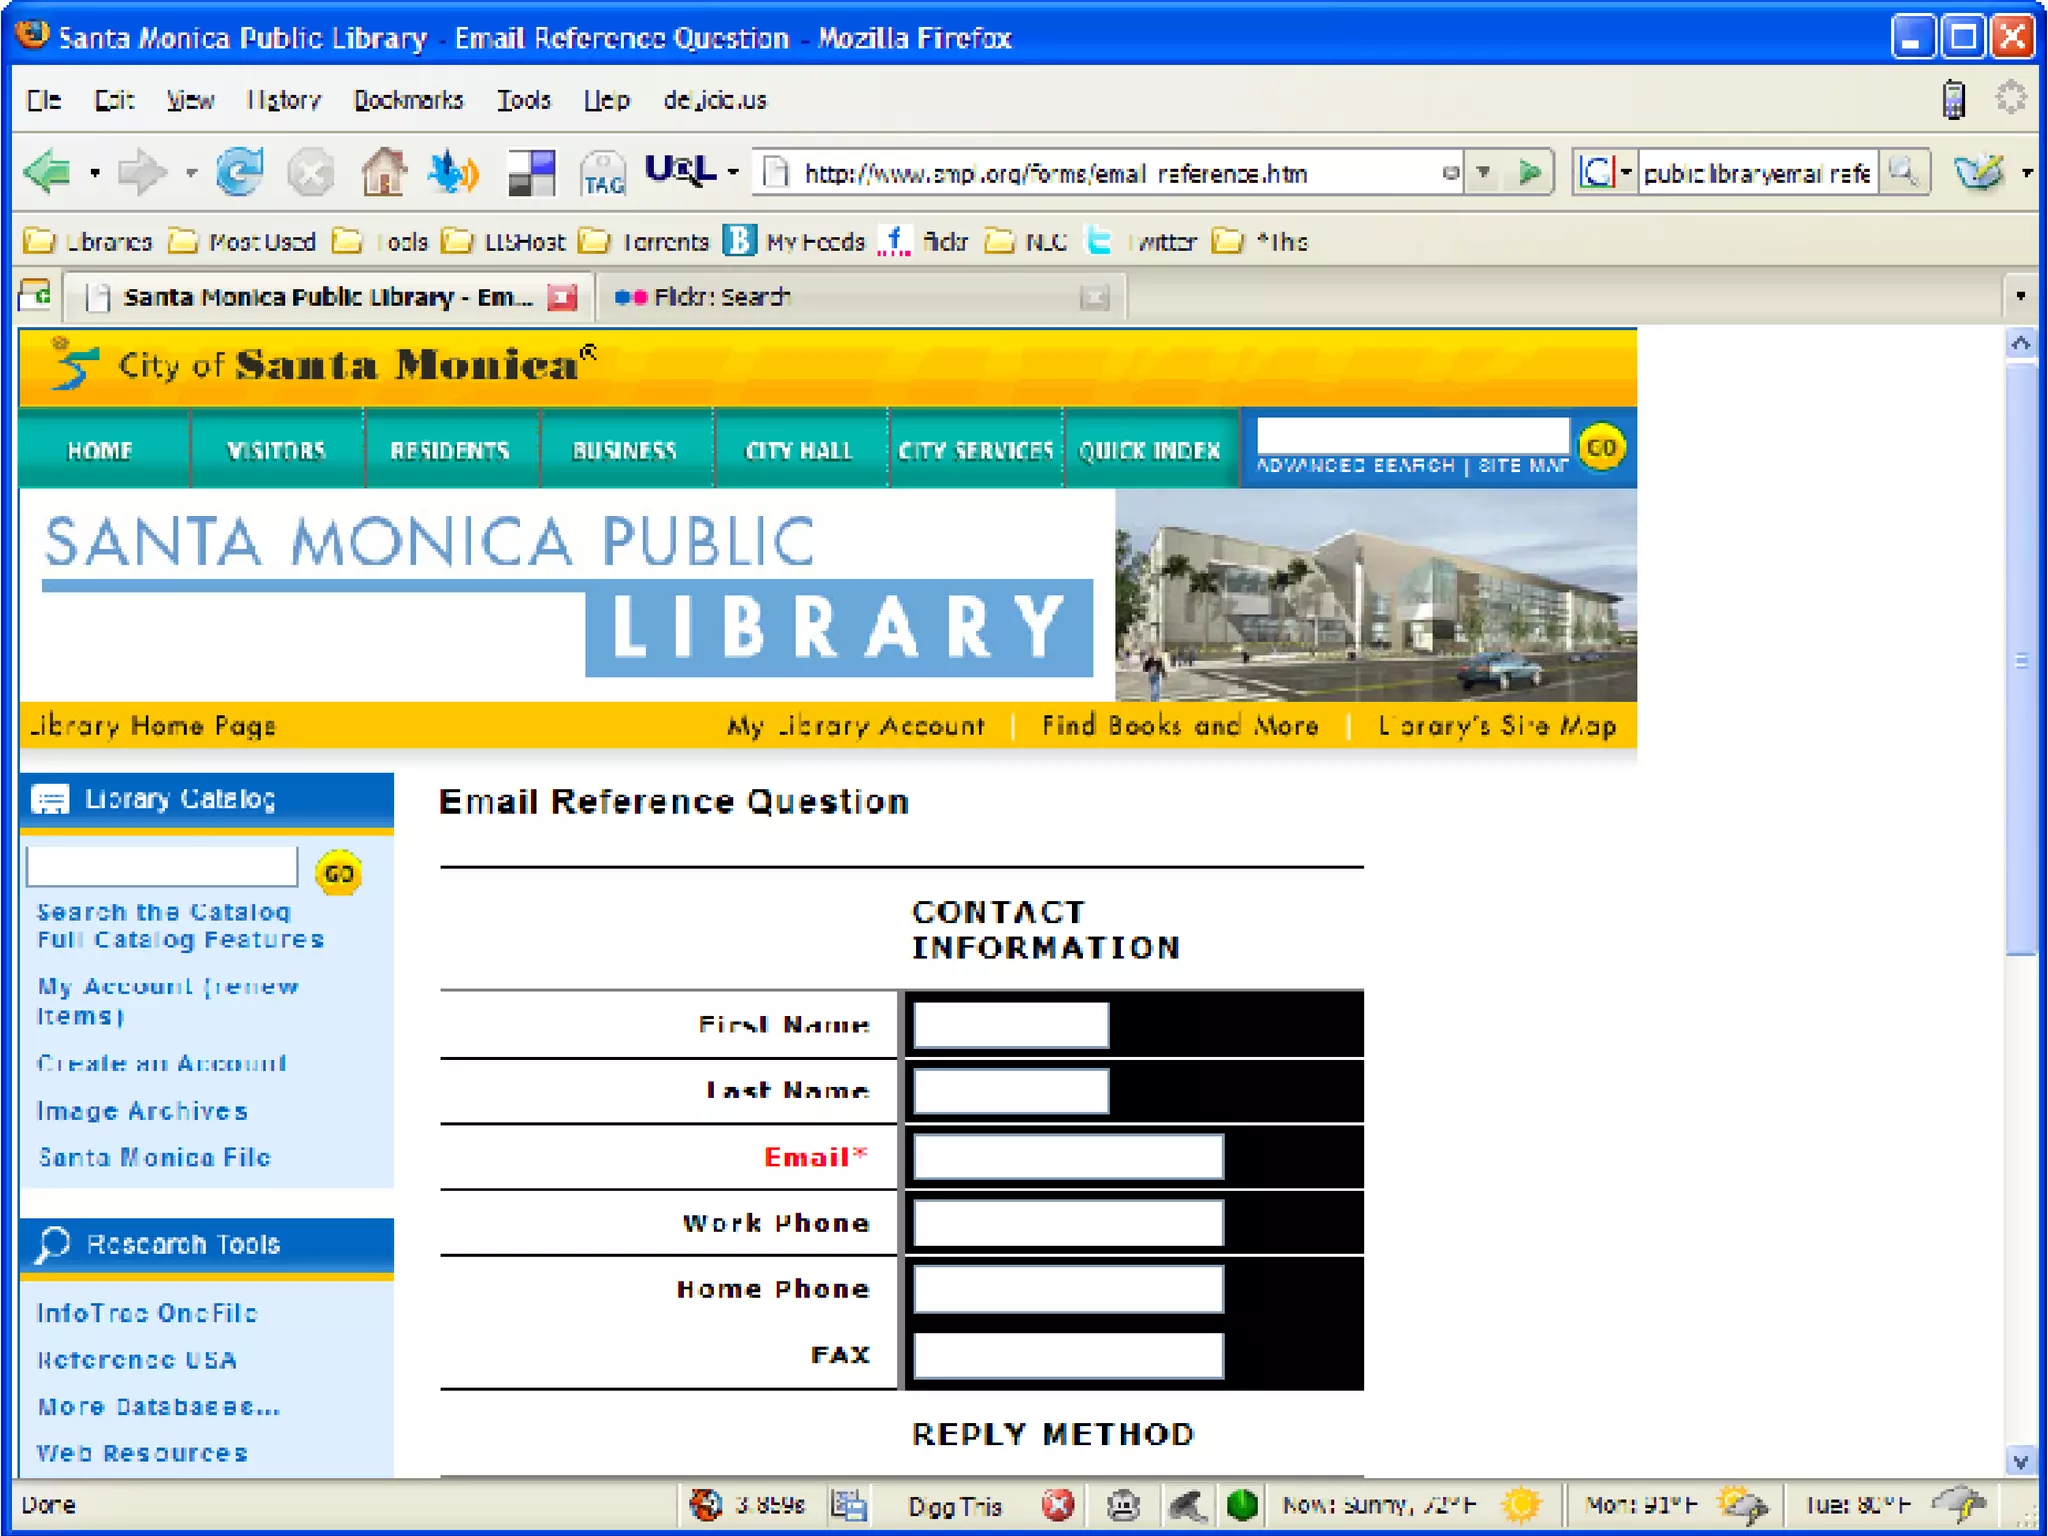Click the Reload page toolbar icon
Viewport: 2048px width, 1536px height.
239,173
